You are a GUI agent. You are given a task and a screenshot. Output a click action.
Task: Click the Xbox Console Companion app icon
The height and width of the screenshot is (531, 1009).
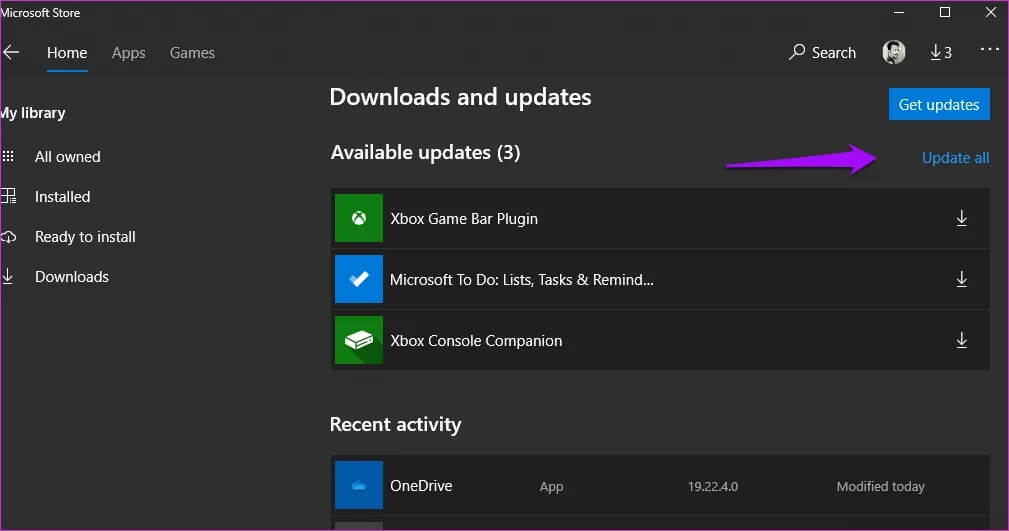pyautogui.click(x=358, y=340)
